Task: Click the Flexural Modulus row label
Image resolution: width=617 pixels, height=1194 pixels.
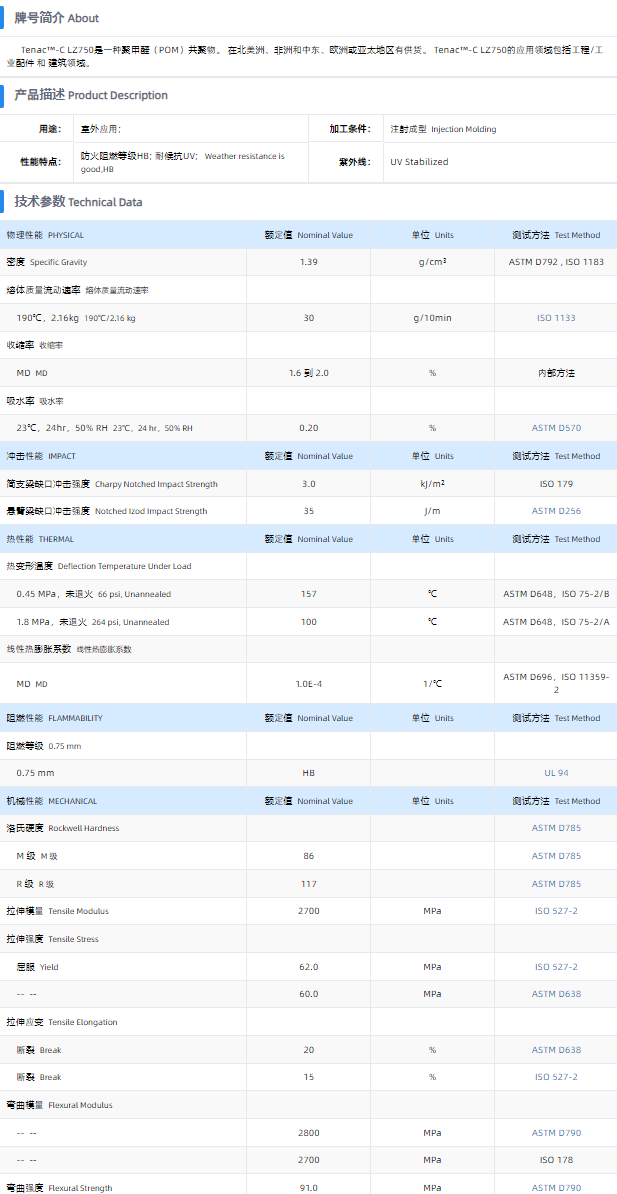Action: (59, 1104)
